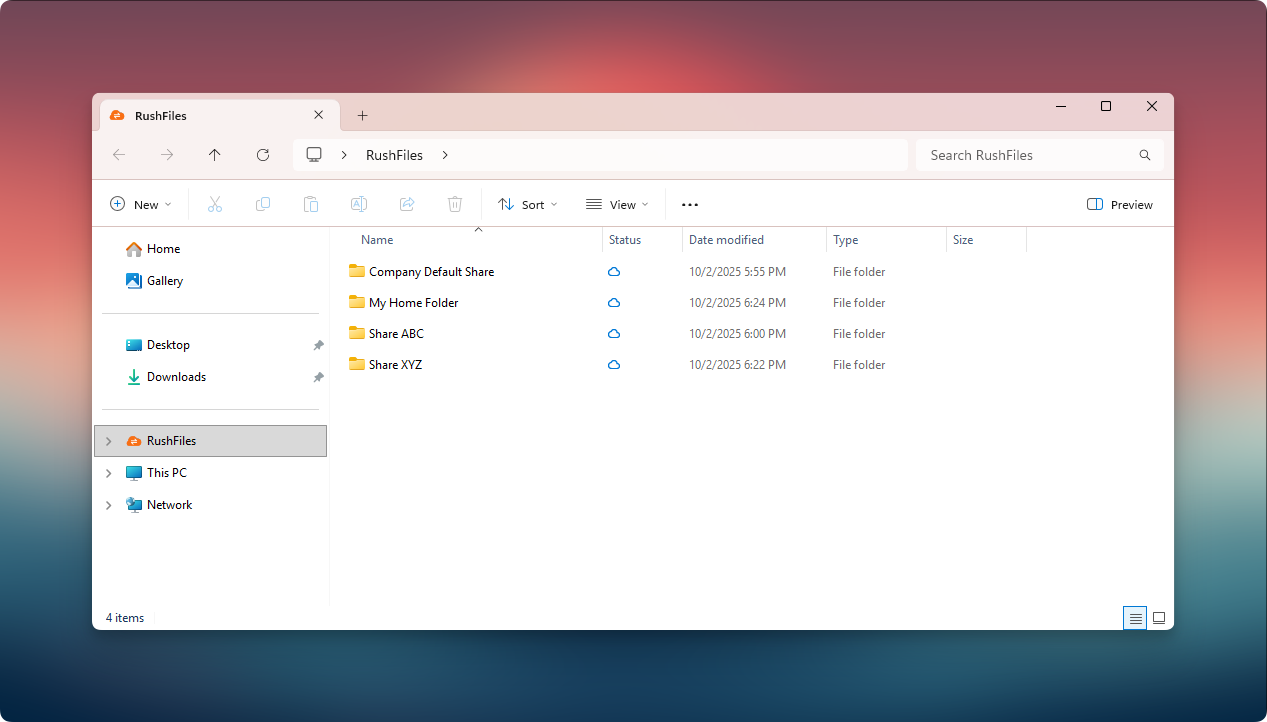
Task: Select the RushFiles window tab
Action: (x=218, y=115)
